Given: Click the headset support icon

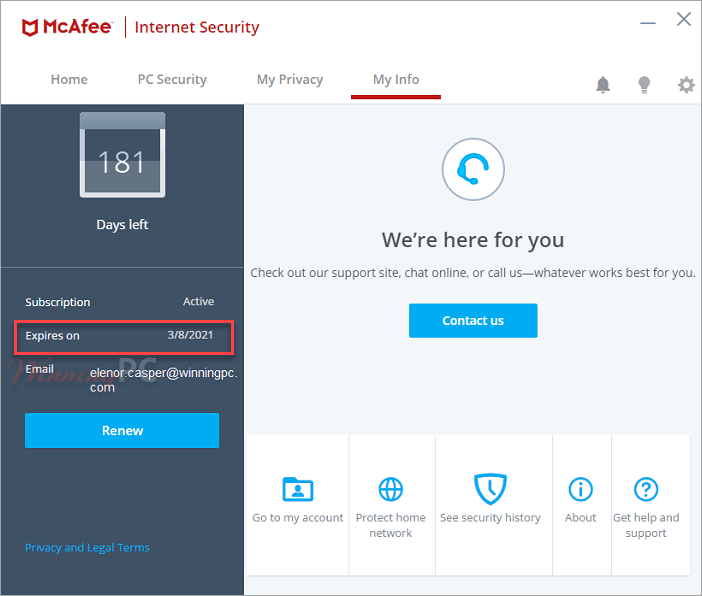Looking at the screenshot, I should (x=473, y=169).
